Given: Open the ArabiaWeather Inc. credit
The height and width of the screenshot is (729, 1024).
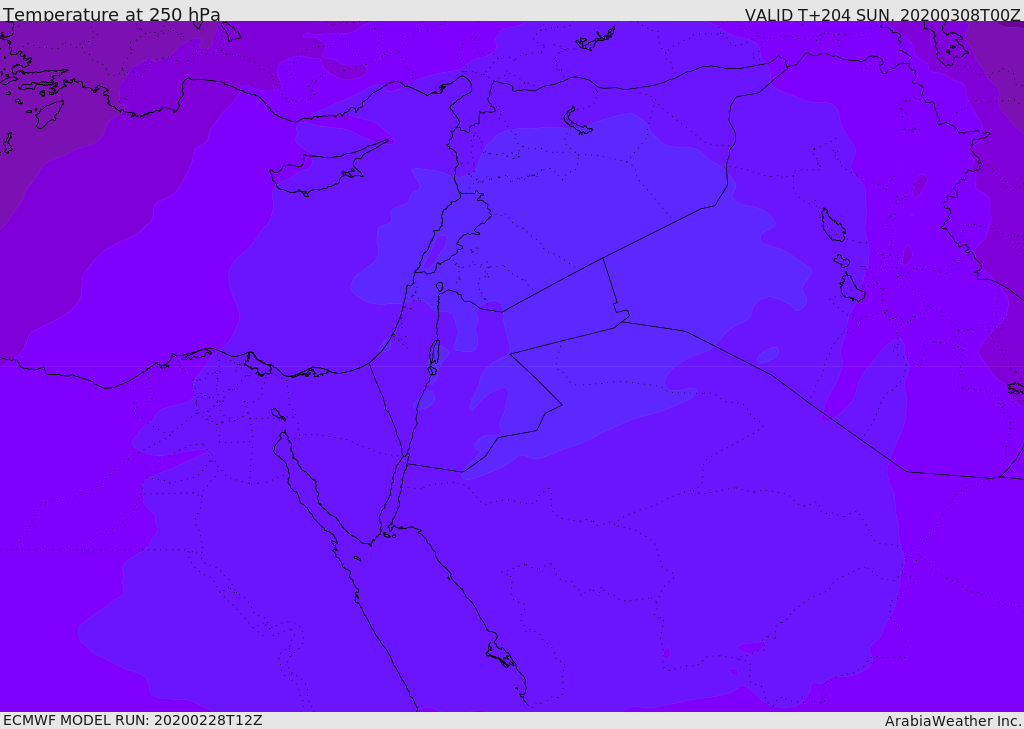Looking at the screenshot, I should pos(953,721).
